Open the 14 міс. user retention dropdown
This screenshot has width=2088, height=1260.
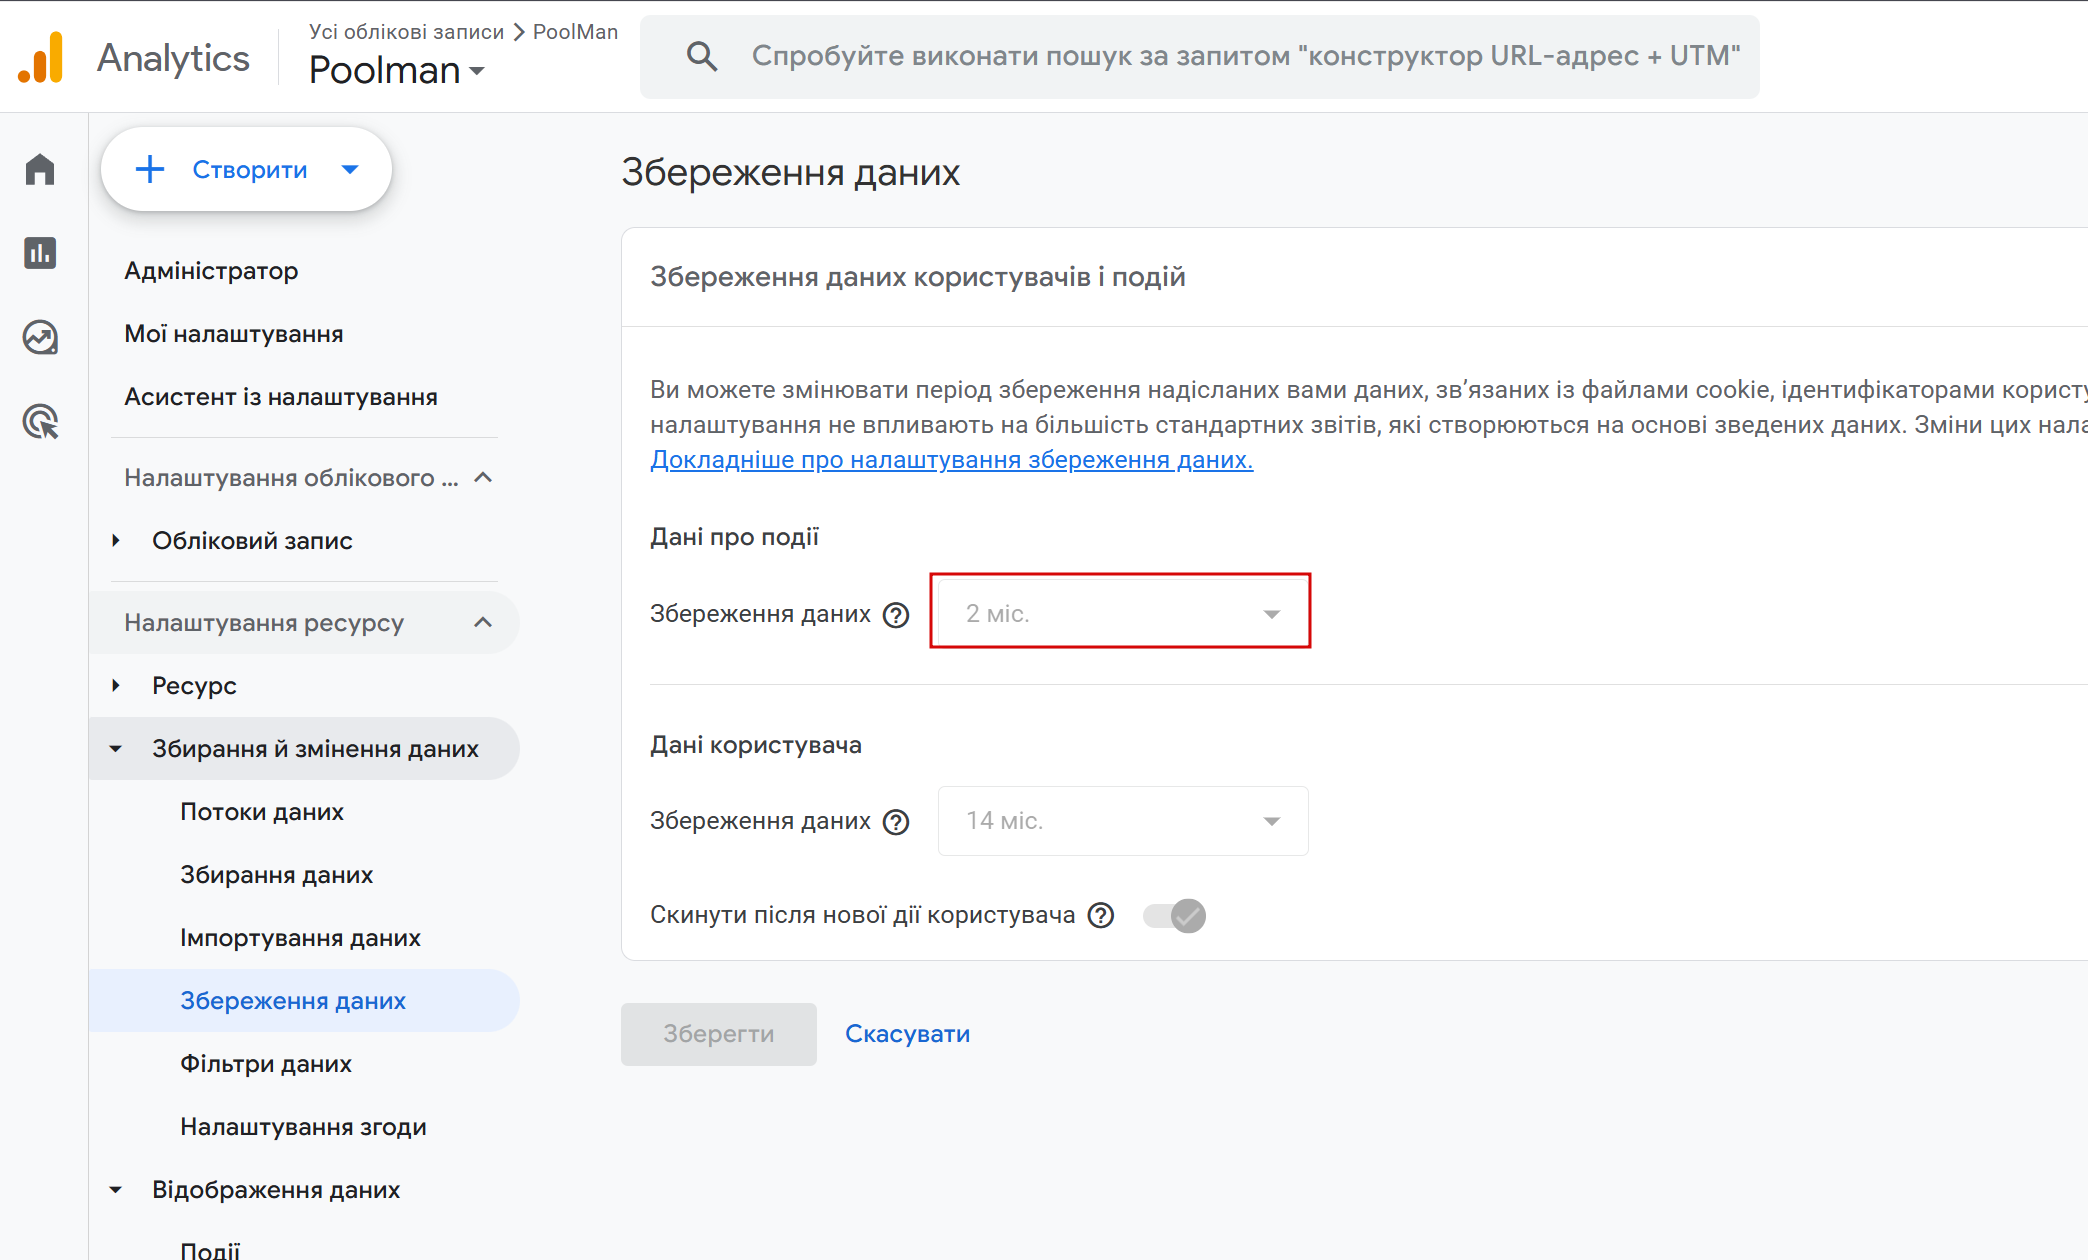click(x=1123, y=821)
